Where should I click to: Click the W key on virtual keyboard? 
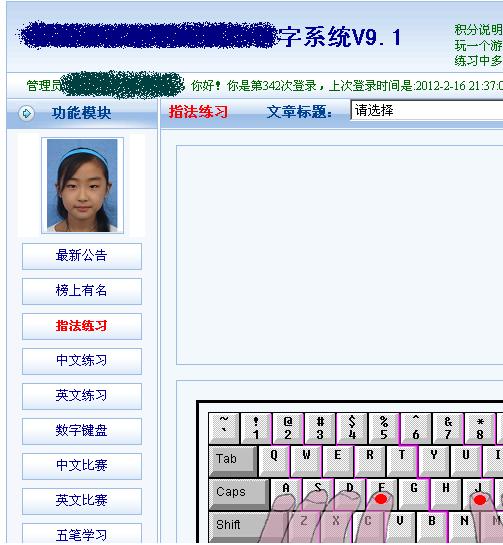[x=306, y=461]
